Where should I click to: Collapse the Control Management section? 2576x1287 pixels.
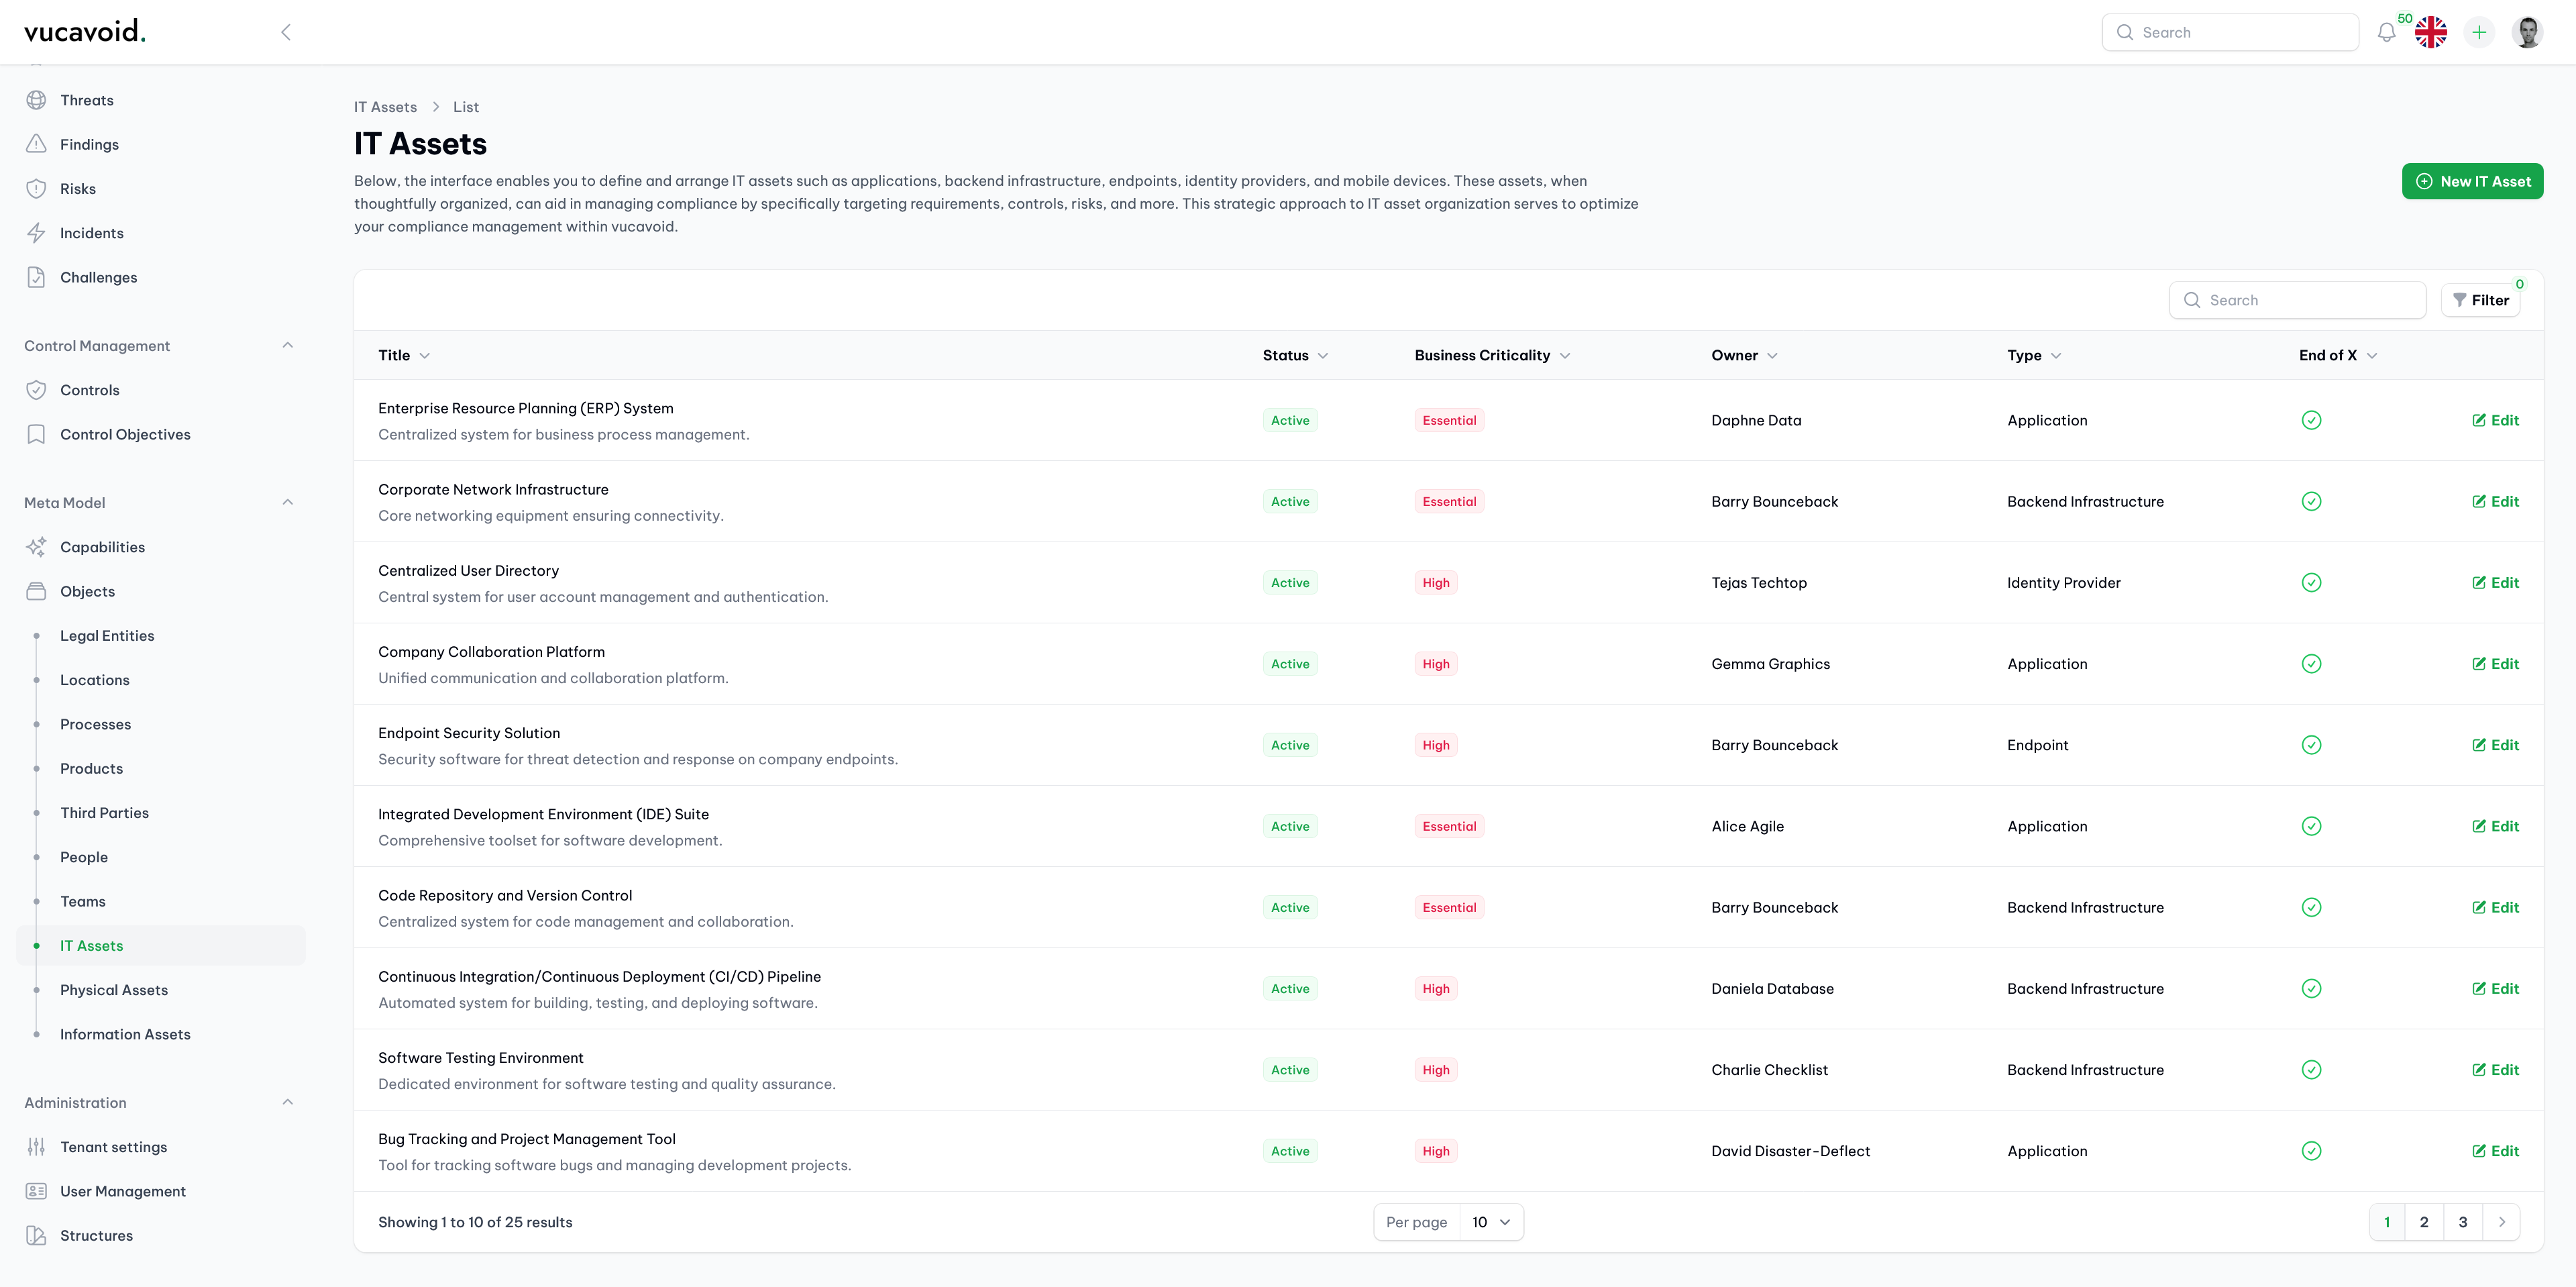click(x=288, y=346)
